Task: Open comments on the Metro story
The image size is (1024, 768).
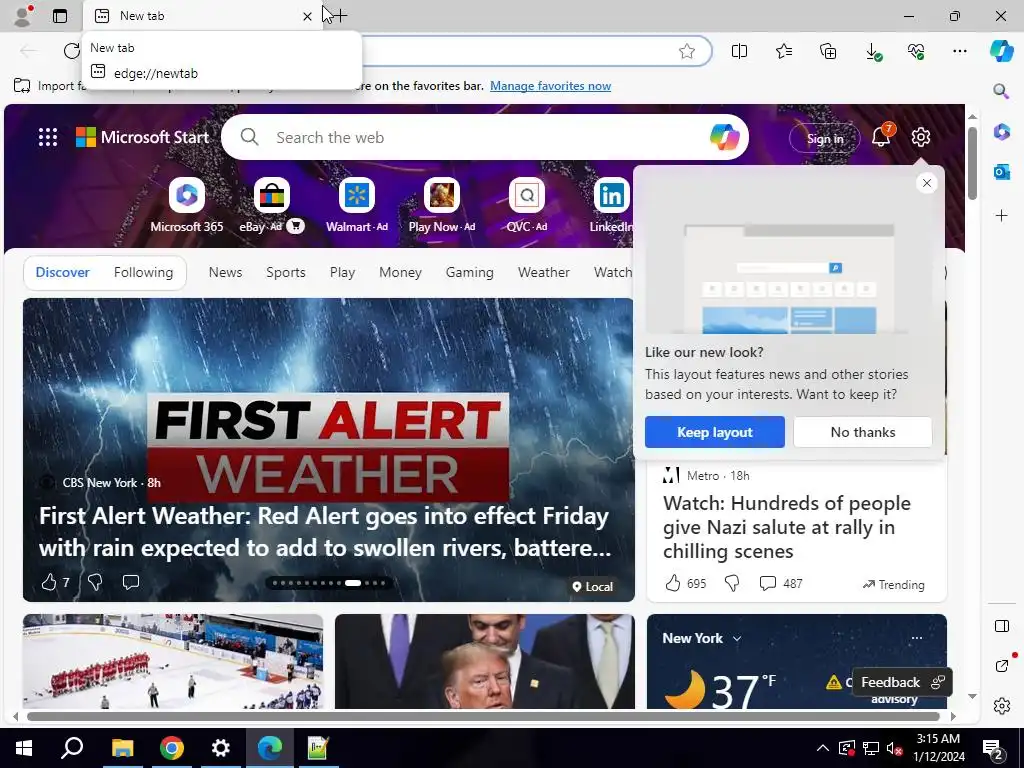Action: coord(780,583)
